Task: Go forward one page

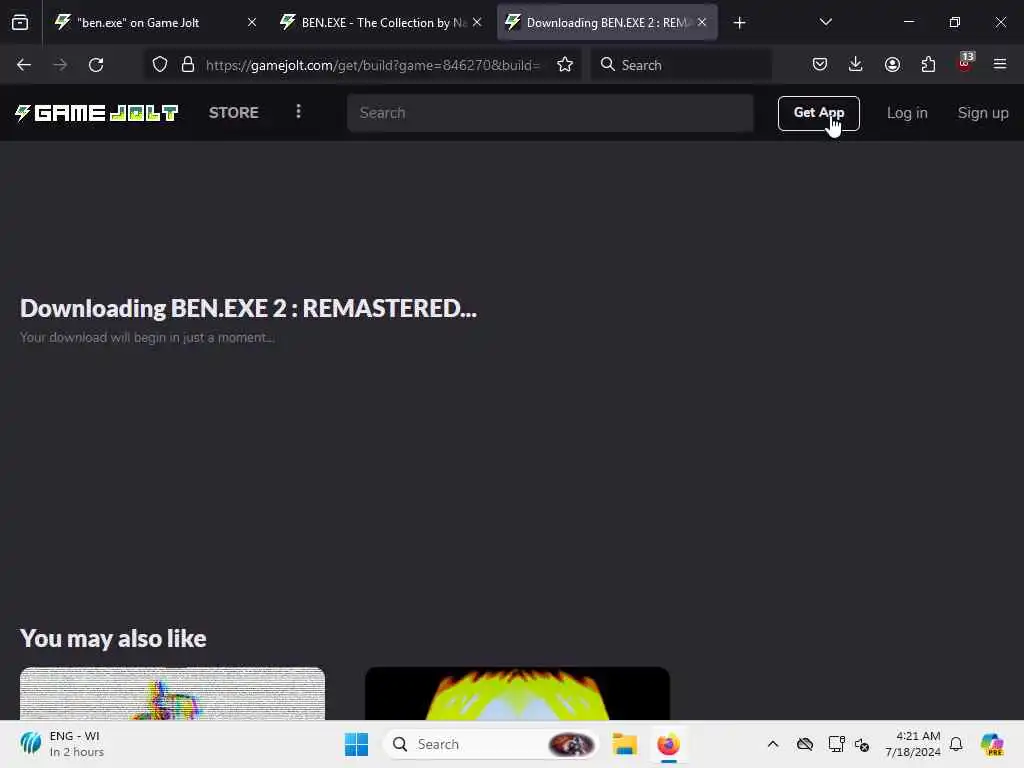Action: [60, 65]
